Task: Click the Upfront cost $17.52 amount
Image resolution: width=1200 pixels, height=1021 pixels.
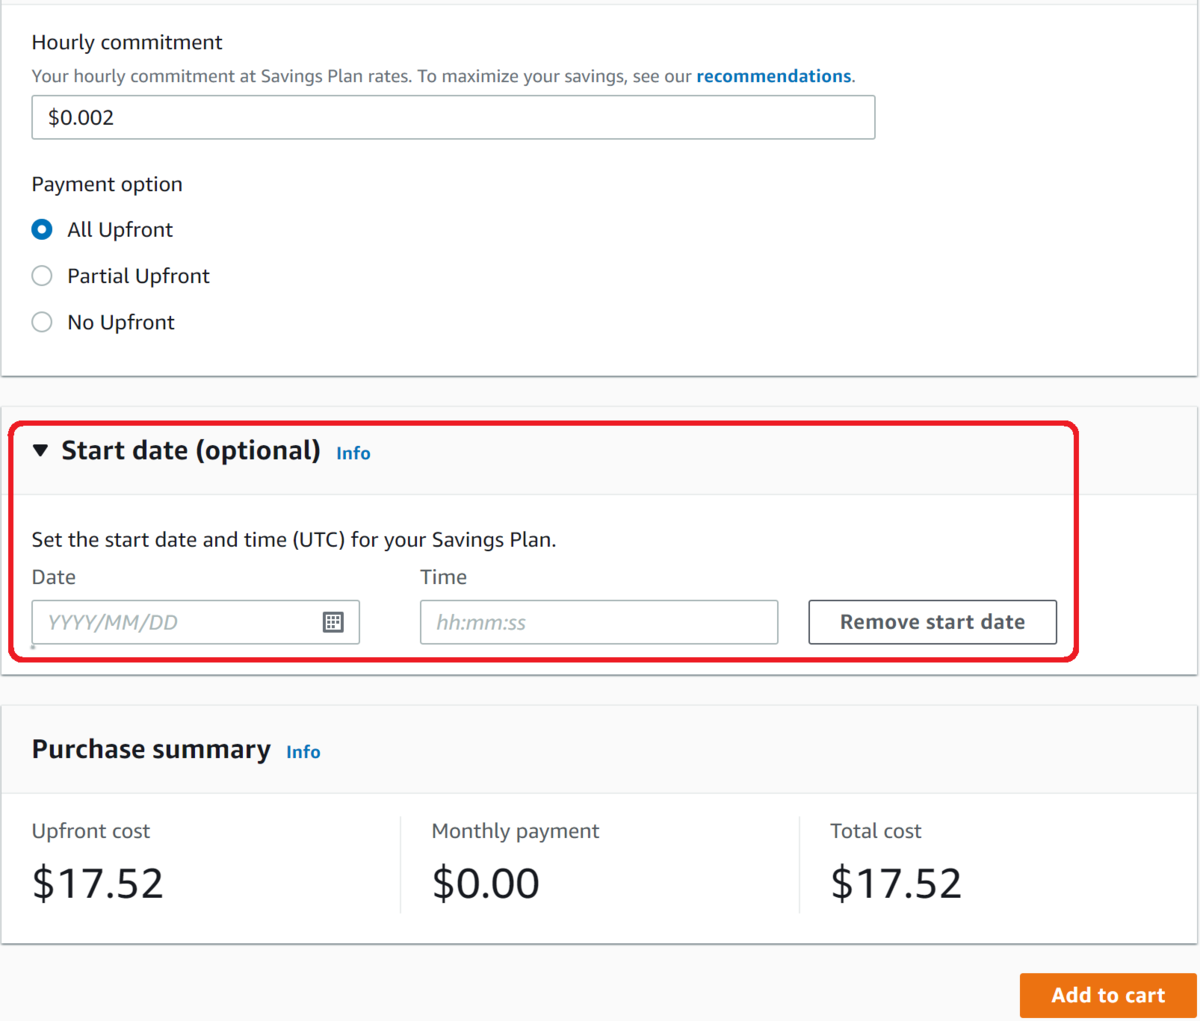Action: (98, 883)
